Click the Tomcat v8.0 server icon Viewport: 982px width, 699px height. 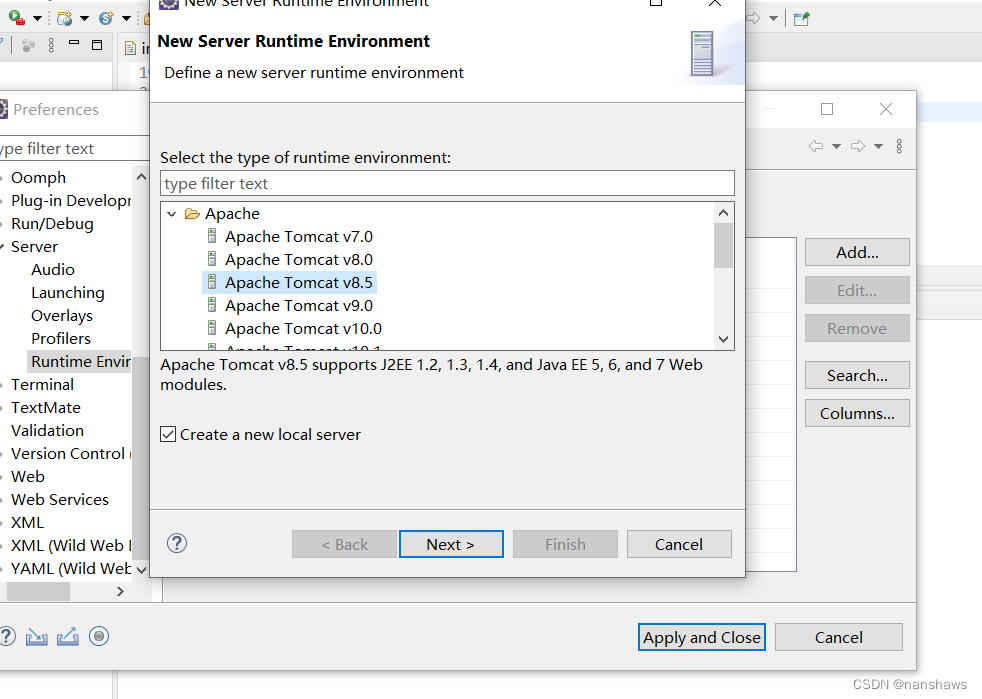click(x=212, y=259)
